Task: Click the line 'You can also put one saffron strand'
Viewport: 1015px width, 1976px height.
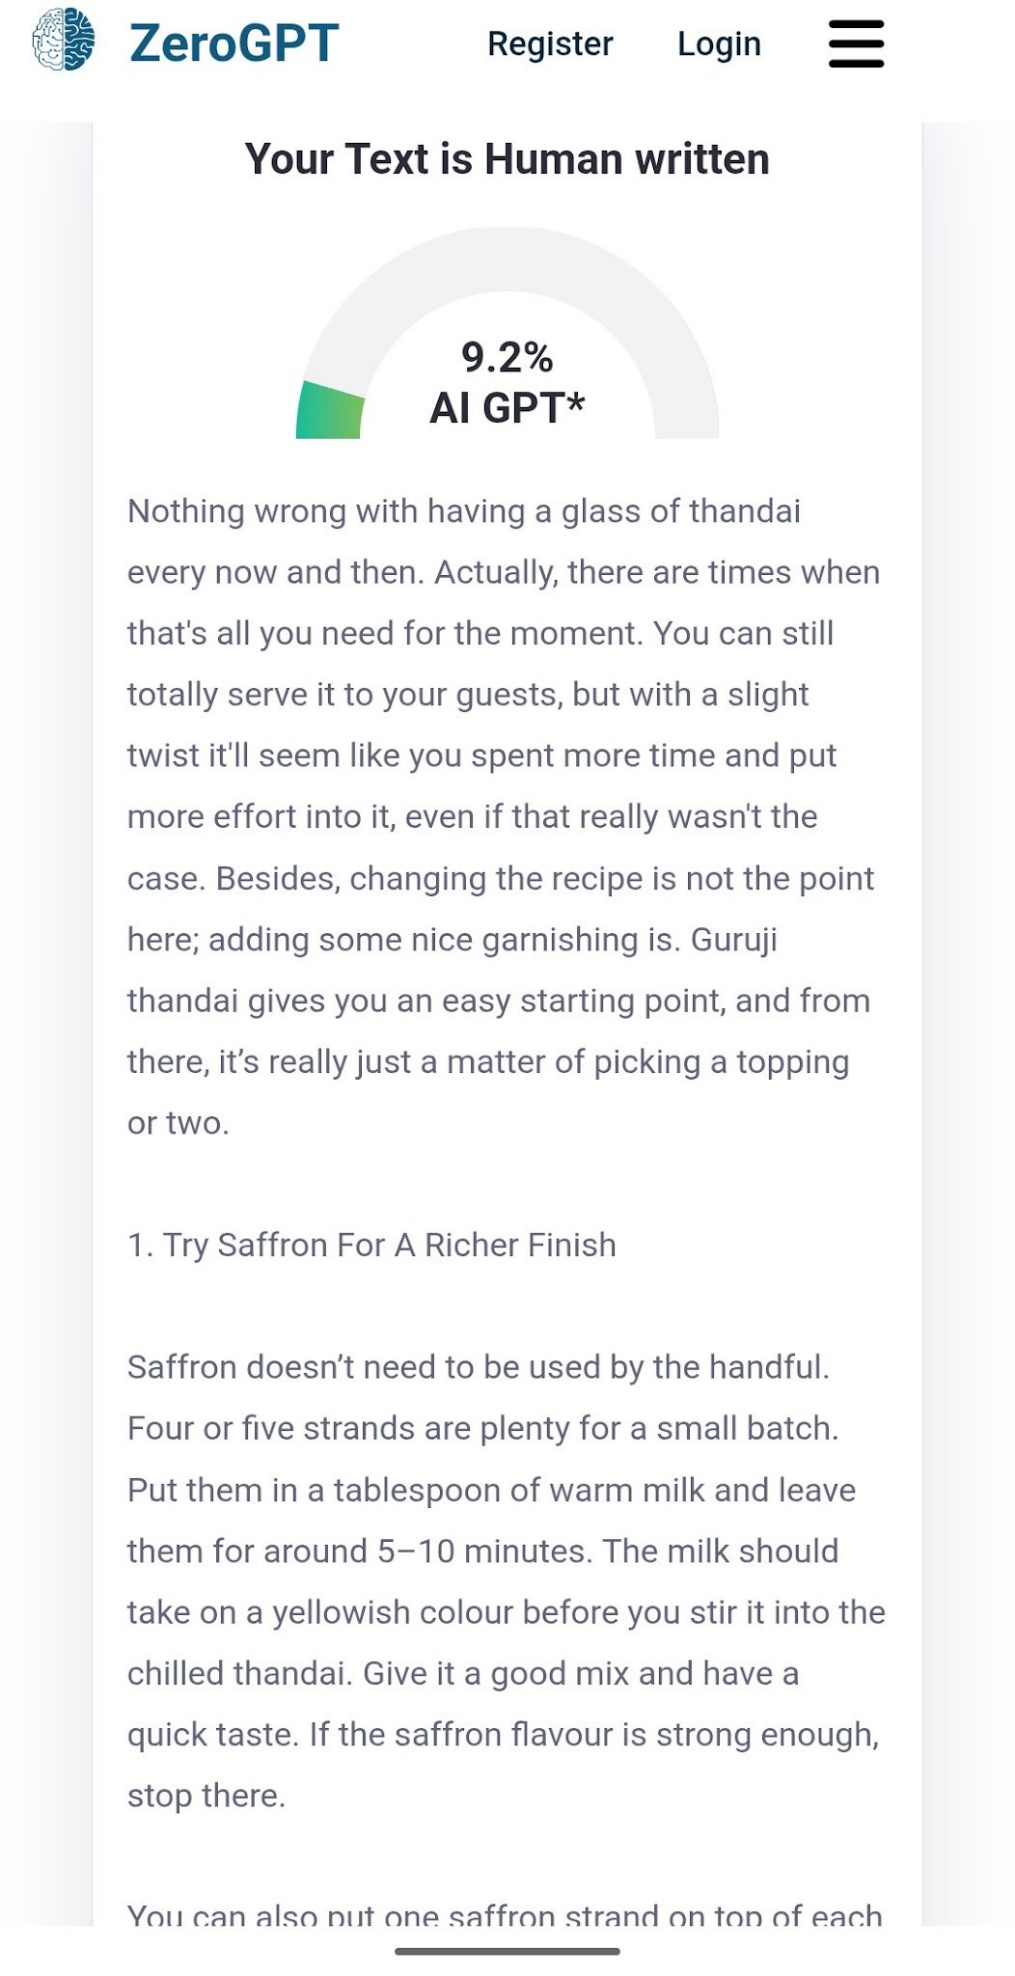Action: tap(505, 1913)
